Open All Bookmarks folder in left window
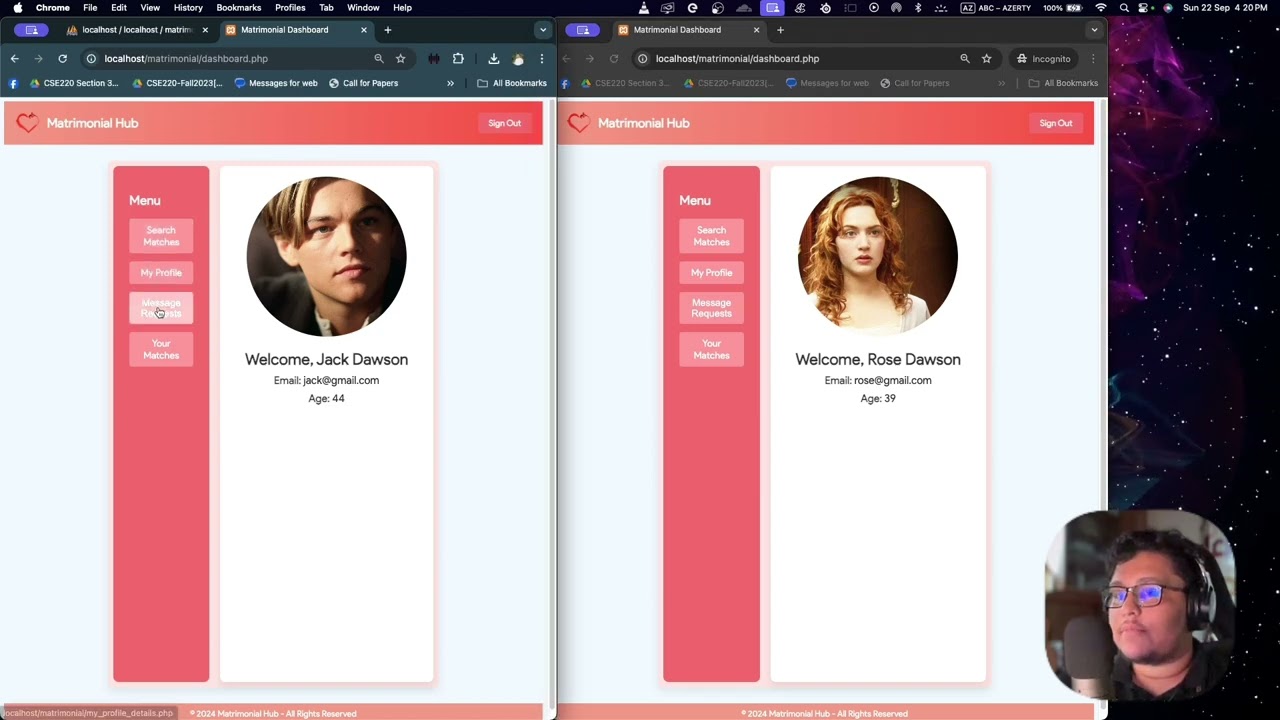The image size is (1280, 720). [x=512, y=83]
